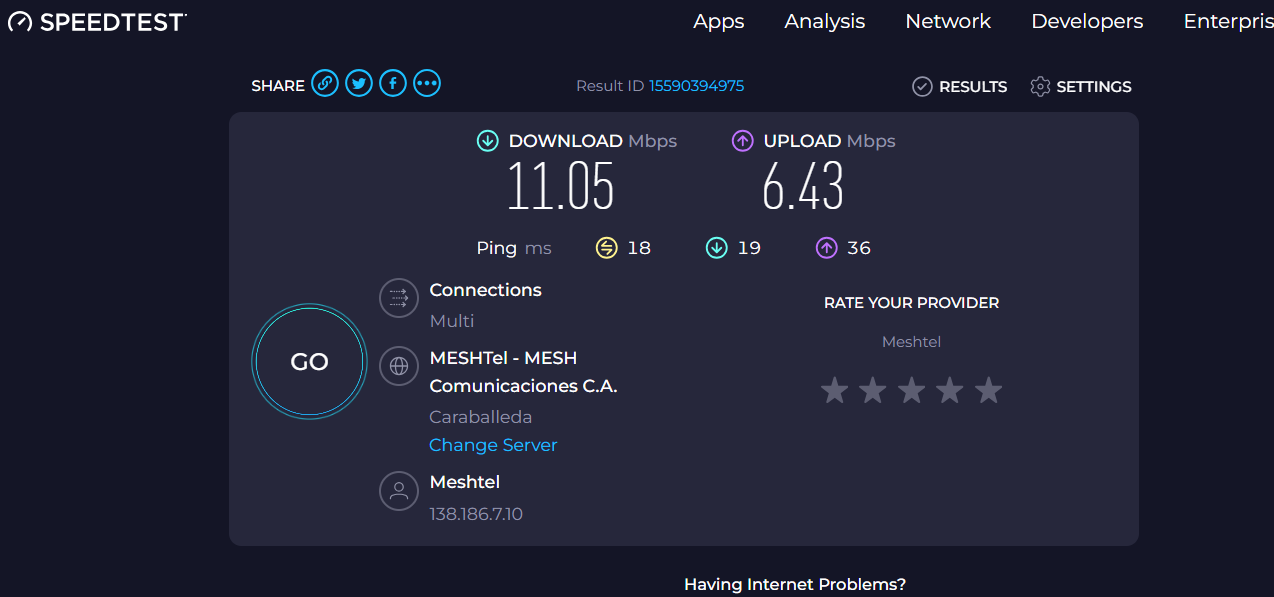Share result on Twitter icon

(359, 84)
